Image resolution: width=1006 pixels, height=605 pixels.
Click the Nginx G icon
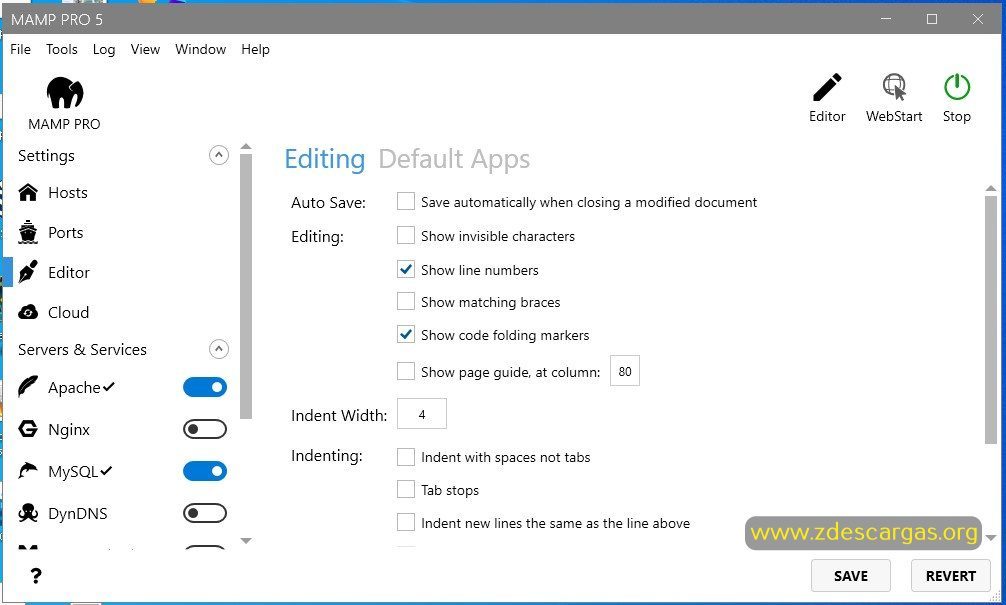click(x=28, y=429)
